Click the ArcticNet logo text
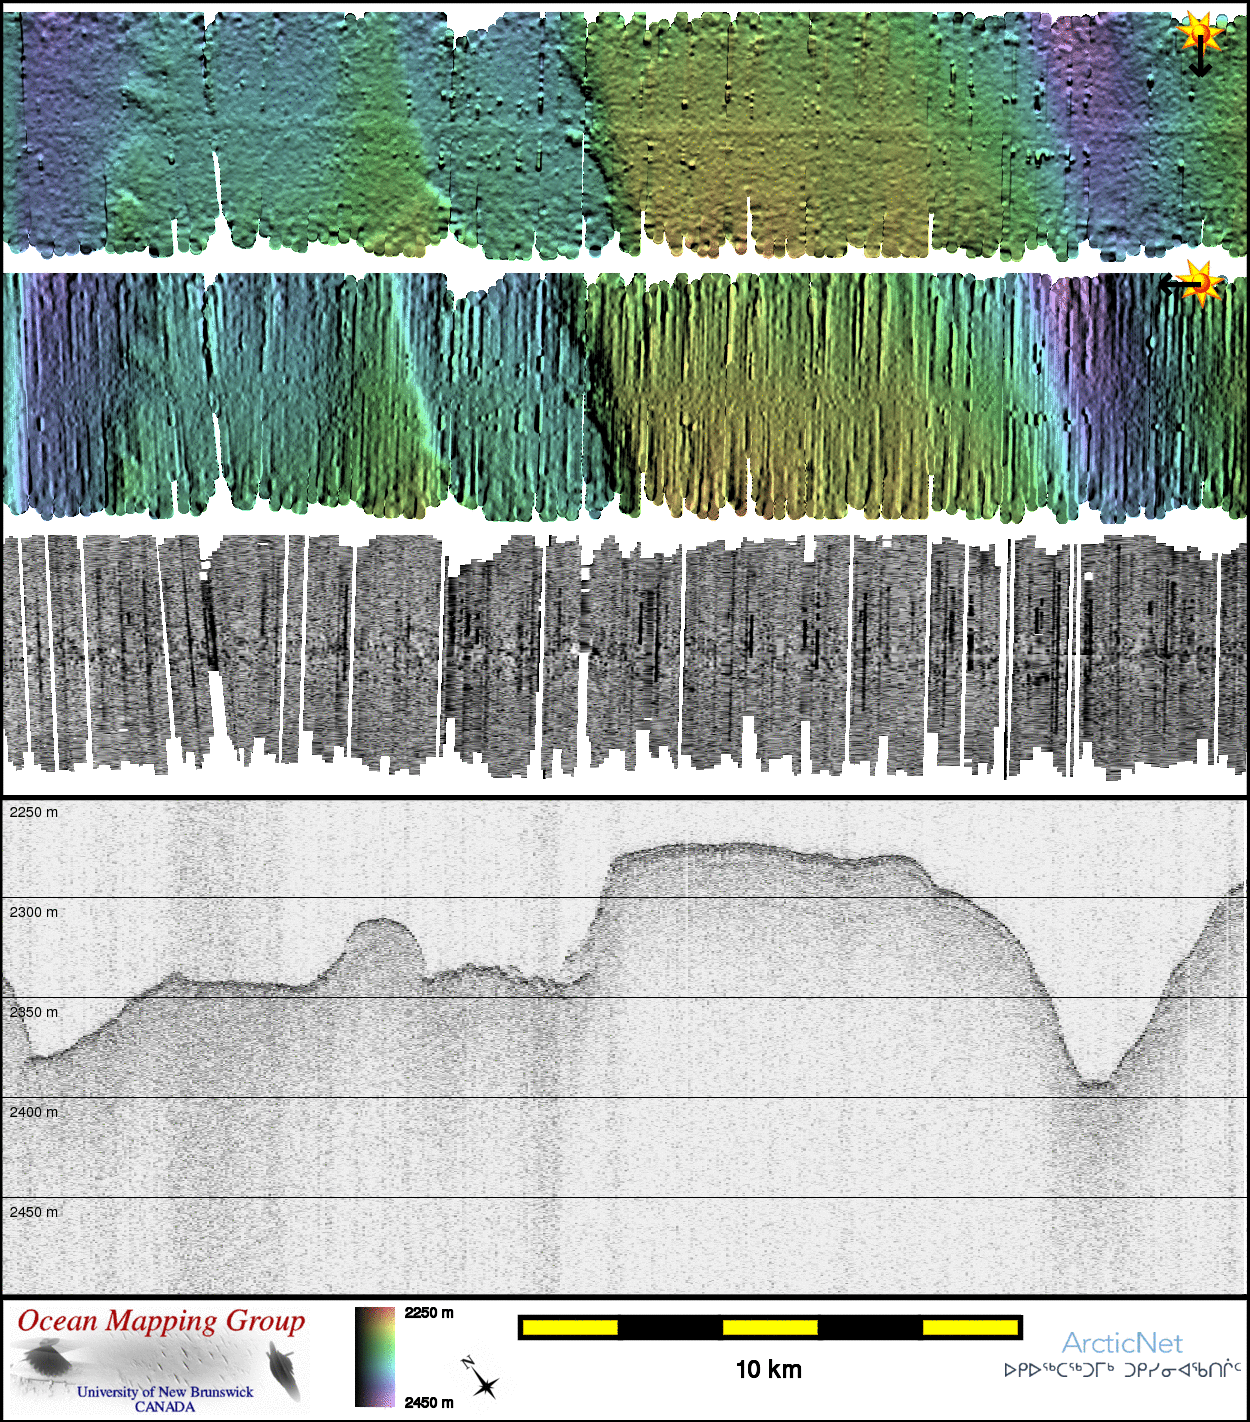This screenshot has height=1422, width=1250. [x=1121, y=1343]
